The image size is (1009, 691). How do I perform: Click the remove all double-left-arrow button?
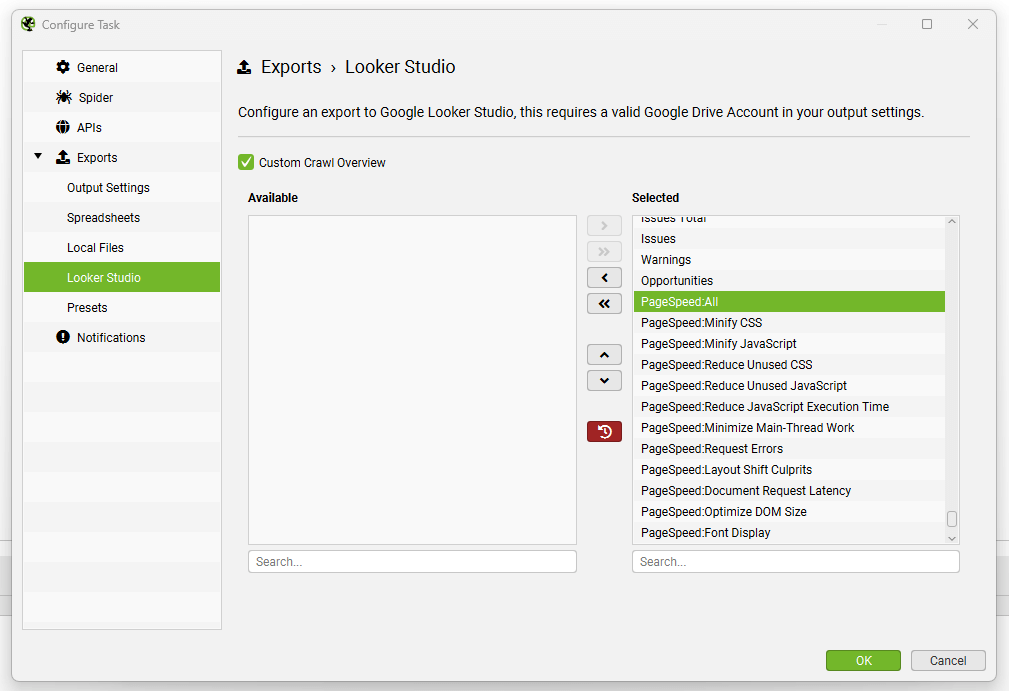click(604, 304)
